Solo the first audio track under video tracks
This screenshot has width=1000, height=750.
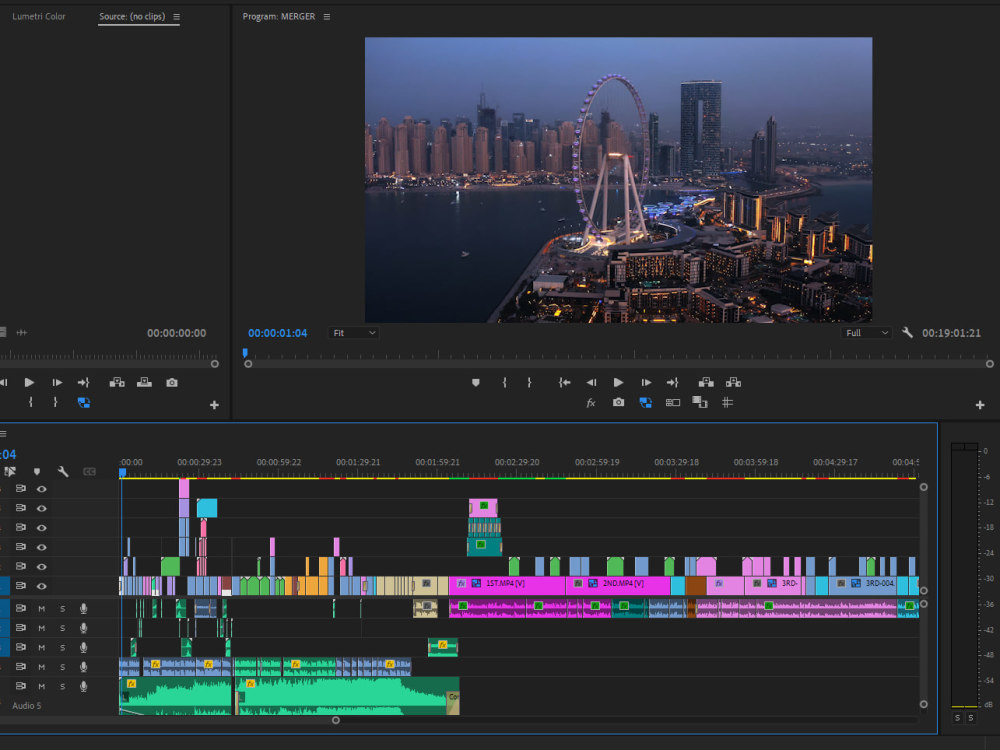click(x=62, y=608)
